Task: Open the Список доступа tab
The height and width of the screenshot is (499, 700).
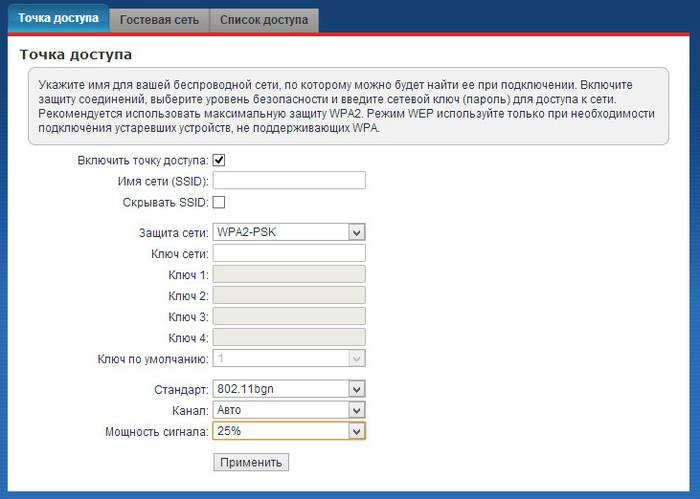Action: tap(265, 20)
